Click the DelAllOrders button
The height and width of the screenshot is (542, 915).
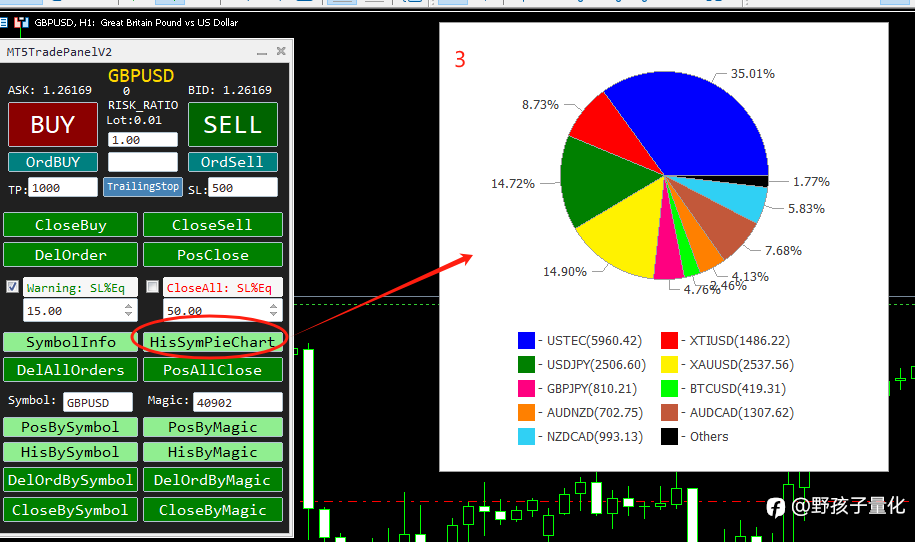click(71, 370)
